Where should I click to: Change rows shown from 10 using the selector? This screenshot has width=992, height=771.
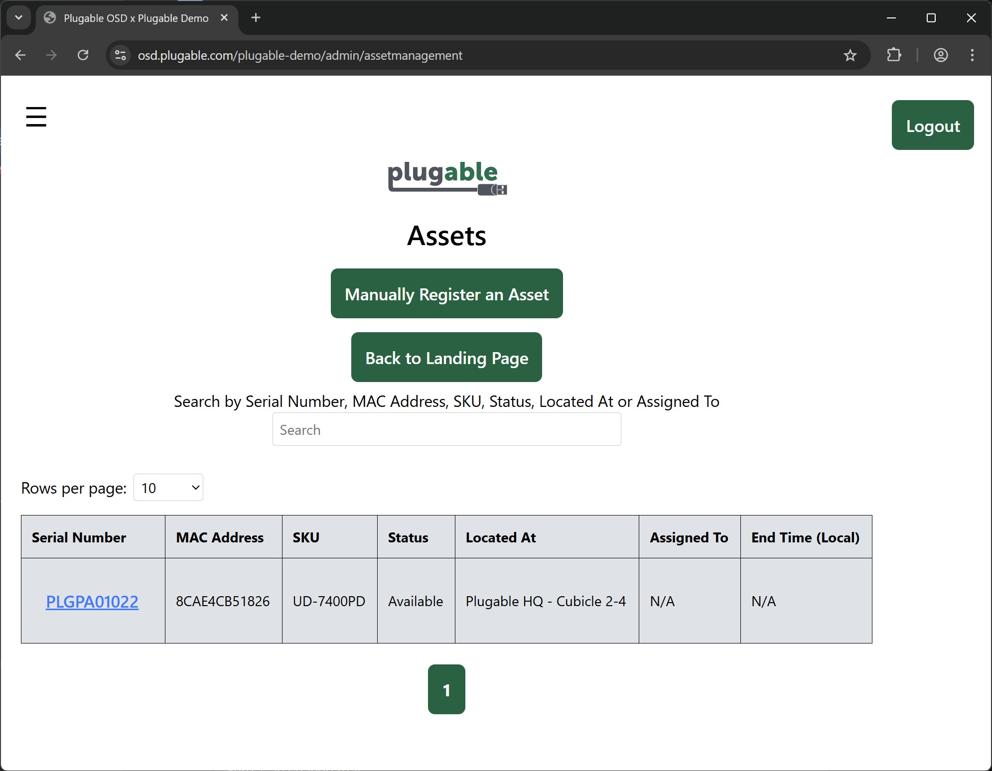(x=168, y=487)
